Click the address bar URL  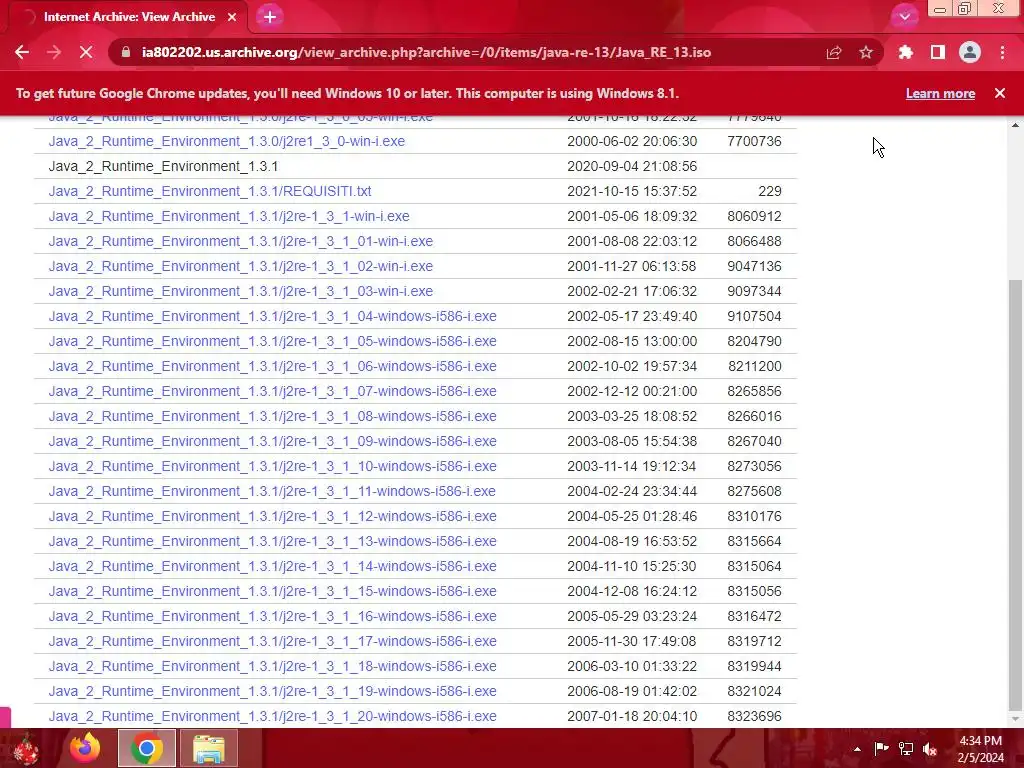coord(426,52)
